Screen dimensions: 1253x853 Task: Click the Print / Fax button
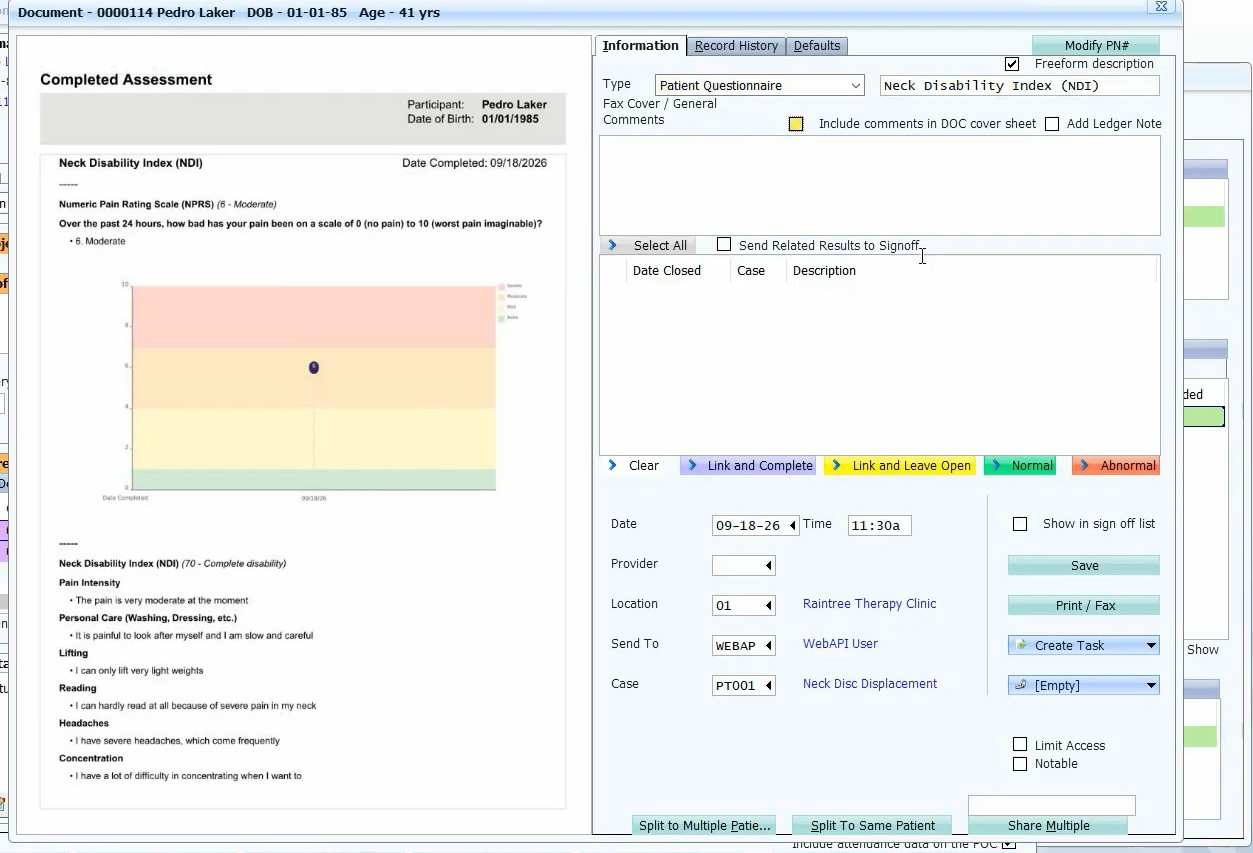tap(1084, 606)
